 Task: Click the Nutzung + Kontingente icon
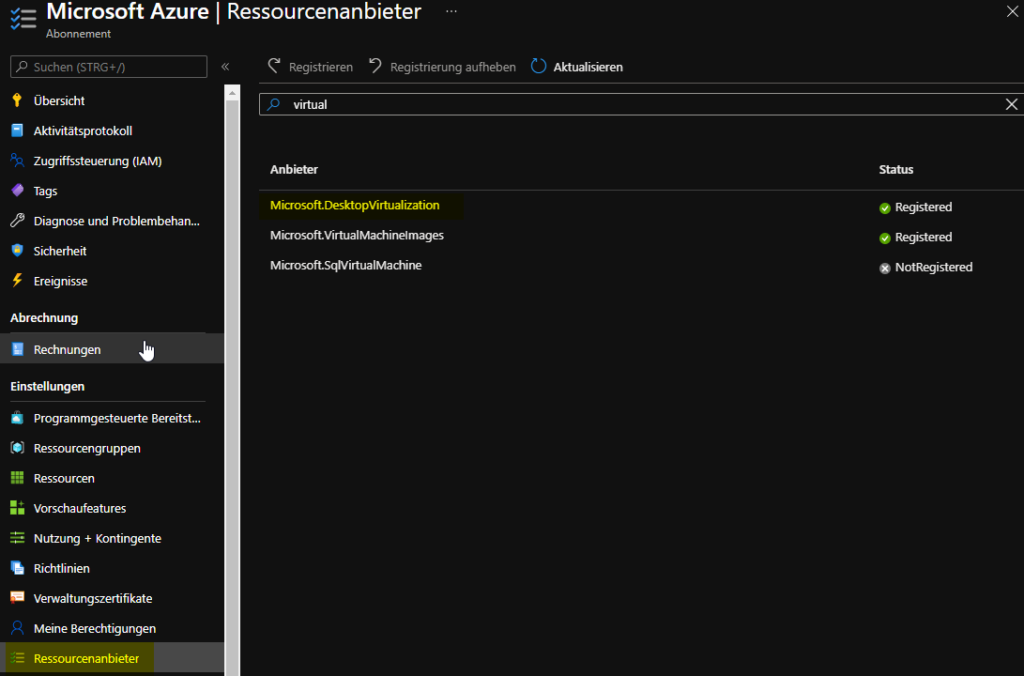click(x=17, y=538)
